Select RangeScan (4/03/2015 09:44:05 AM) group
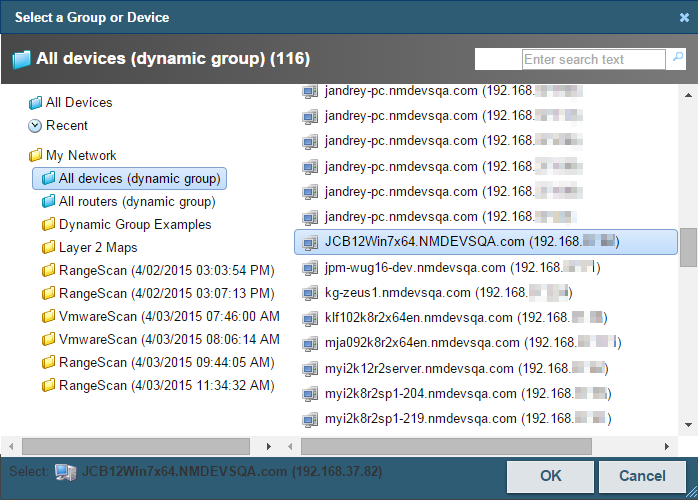 coord(166,362)
